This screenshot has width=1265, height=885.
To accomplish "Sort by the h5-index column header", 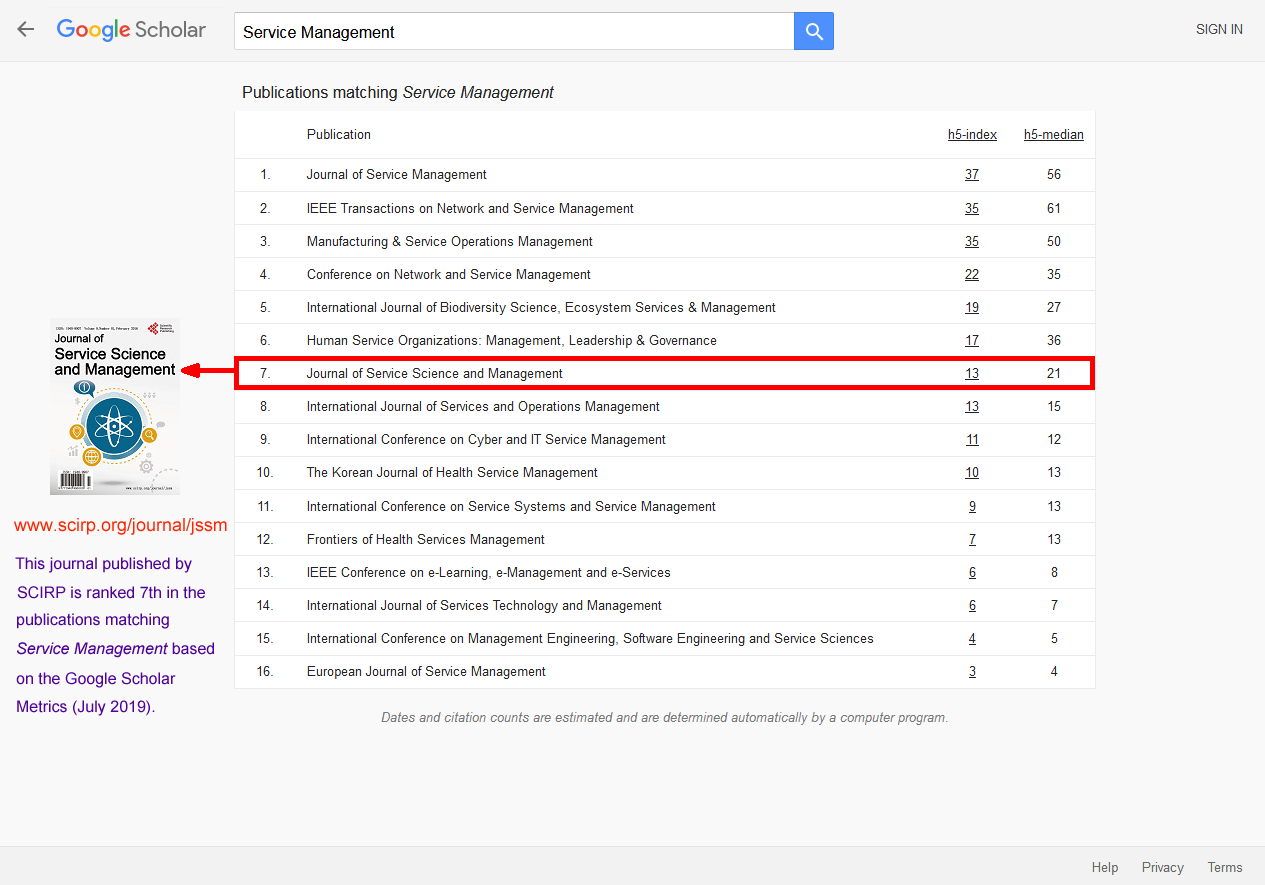I will click(972, 135).
